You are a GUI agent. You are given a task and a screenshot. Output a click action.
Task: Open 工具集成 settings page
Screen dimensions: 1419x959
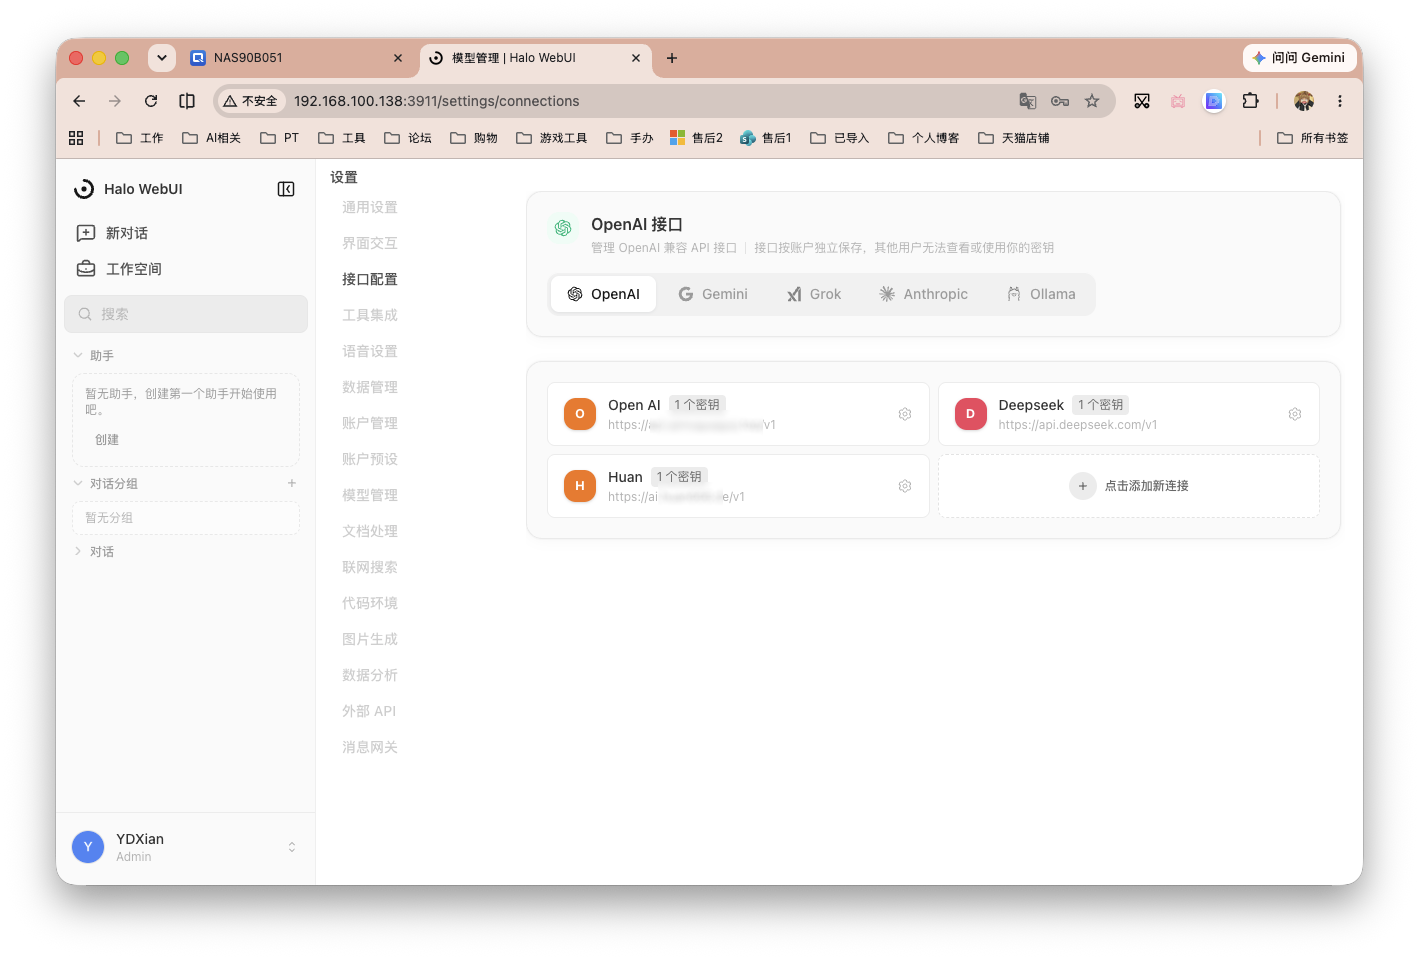coord(370,315)
